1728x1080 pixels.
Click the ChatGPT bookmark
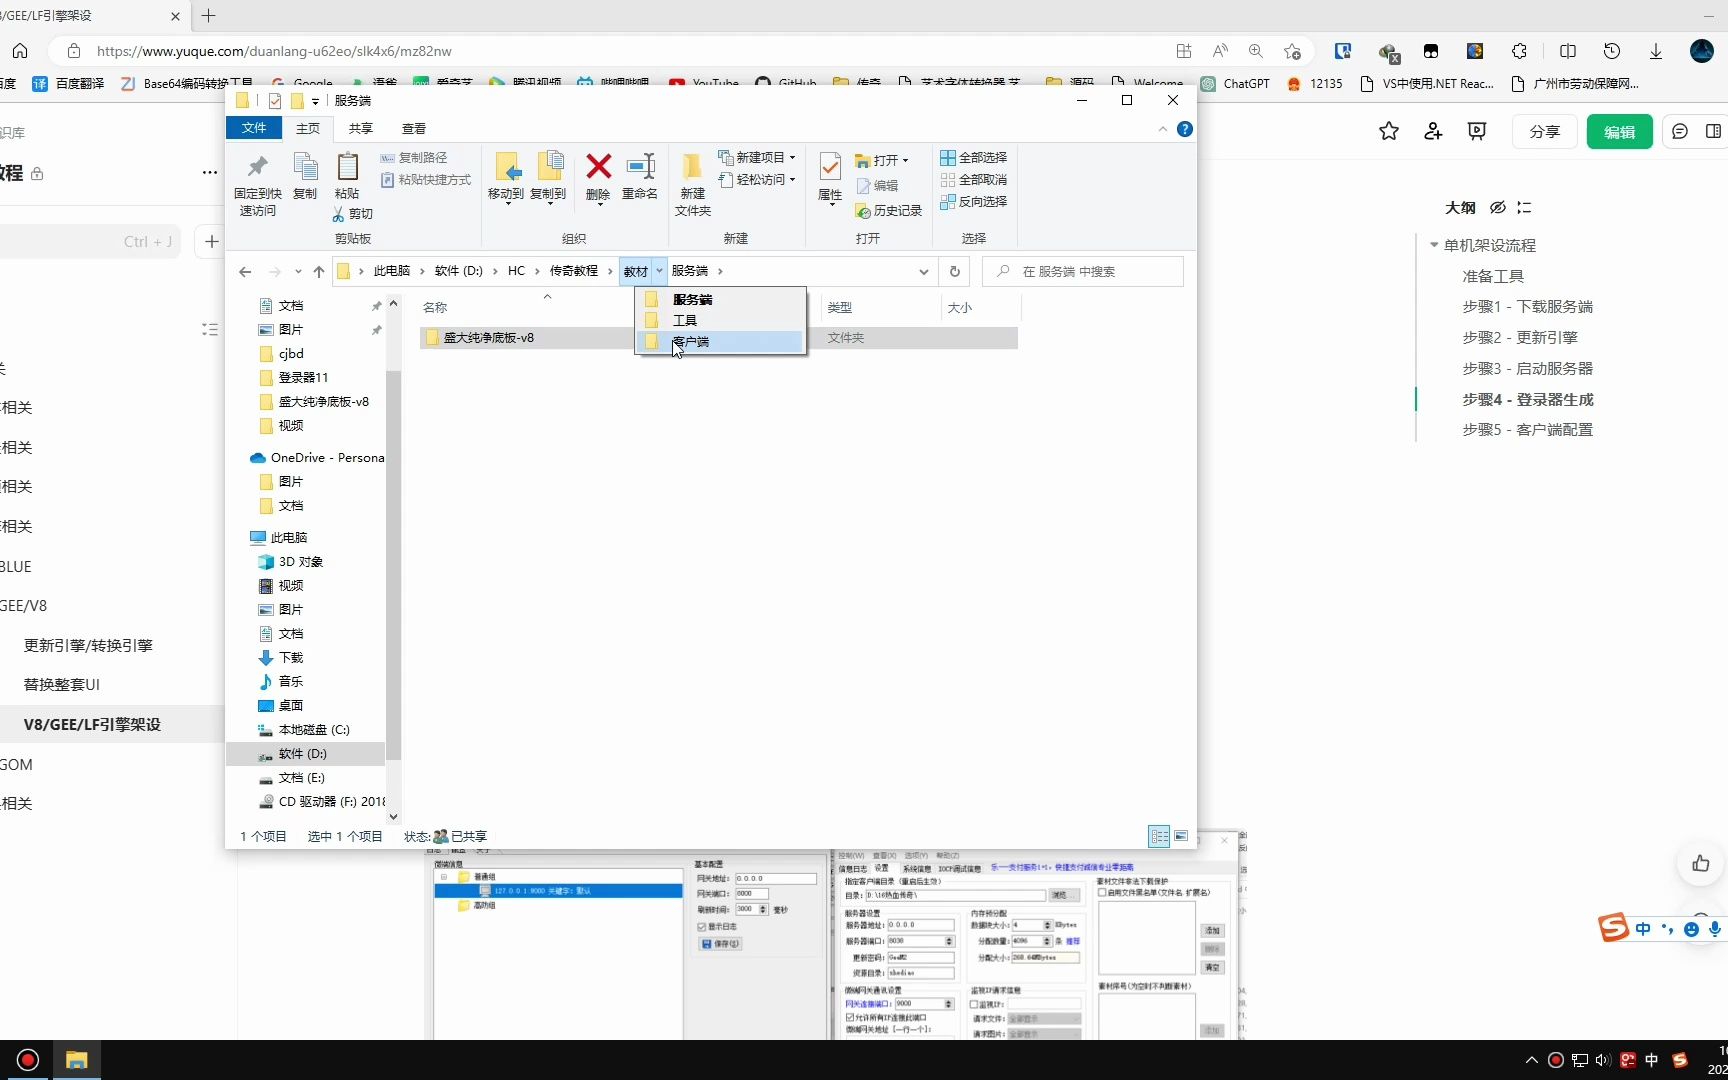pyautogui.click(x=1236, y=84)
